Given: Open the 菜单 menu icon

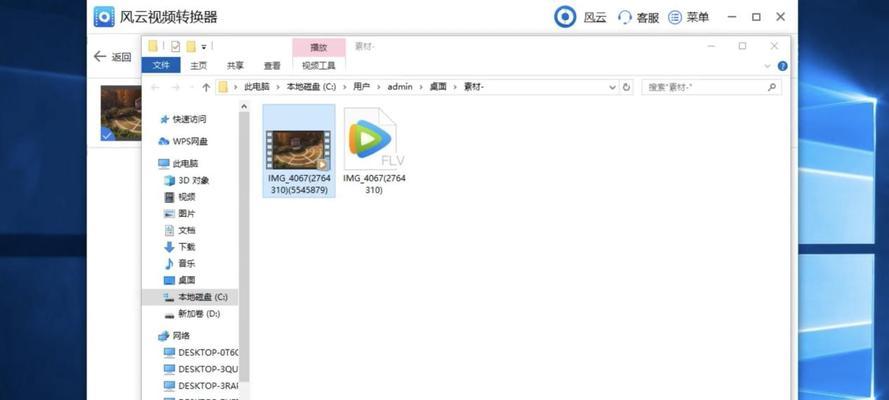Looking at the screenshot, I should [x=675, y=18].
